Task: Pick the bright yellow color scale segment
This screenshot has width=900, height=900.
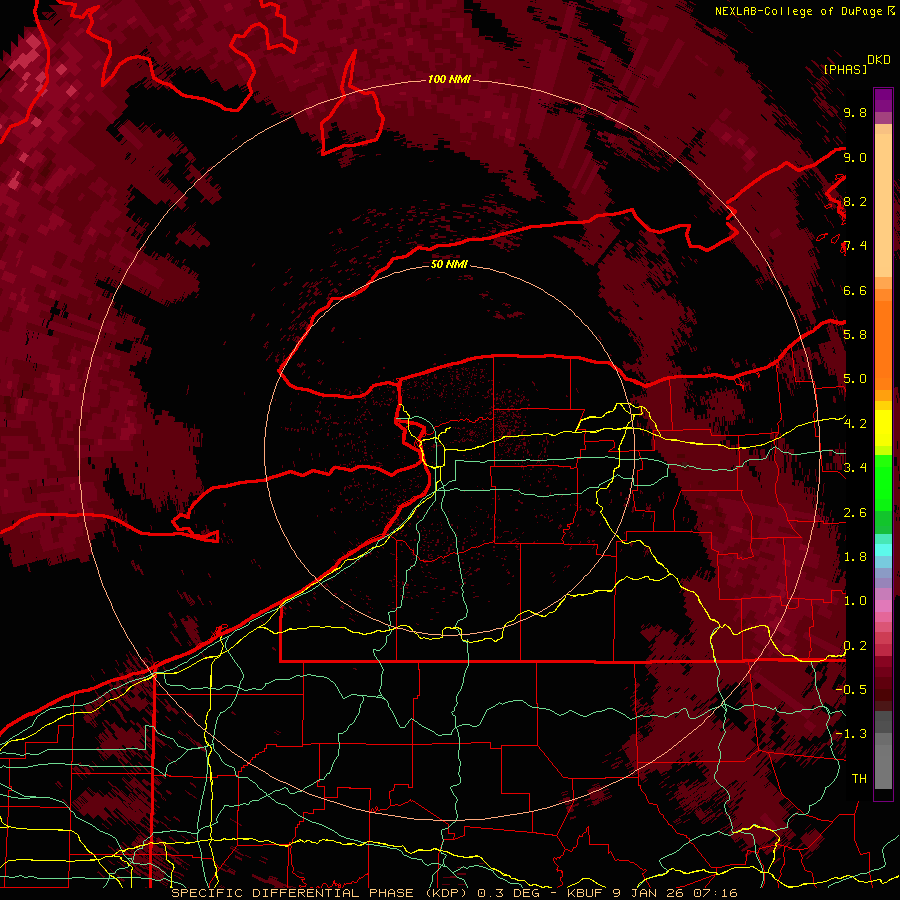Action: coord(883,428)
